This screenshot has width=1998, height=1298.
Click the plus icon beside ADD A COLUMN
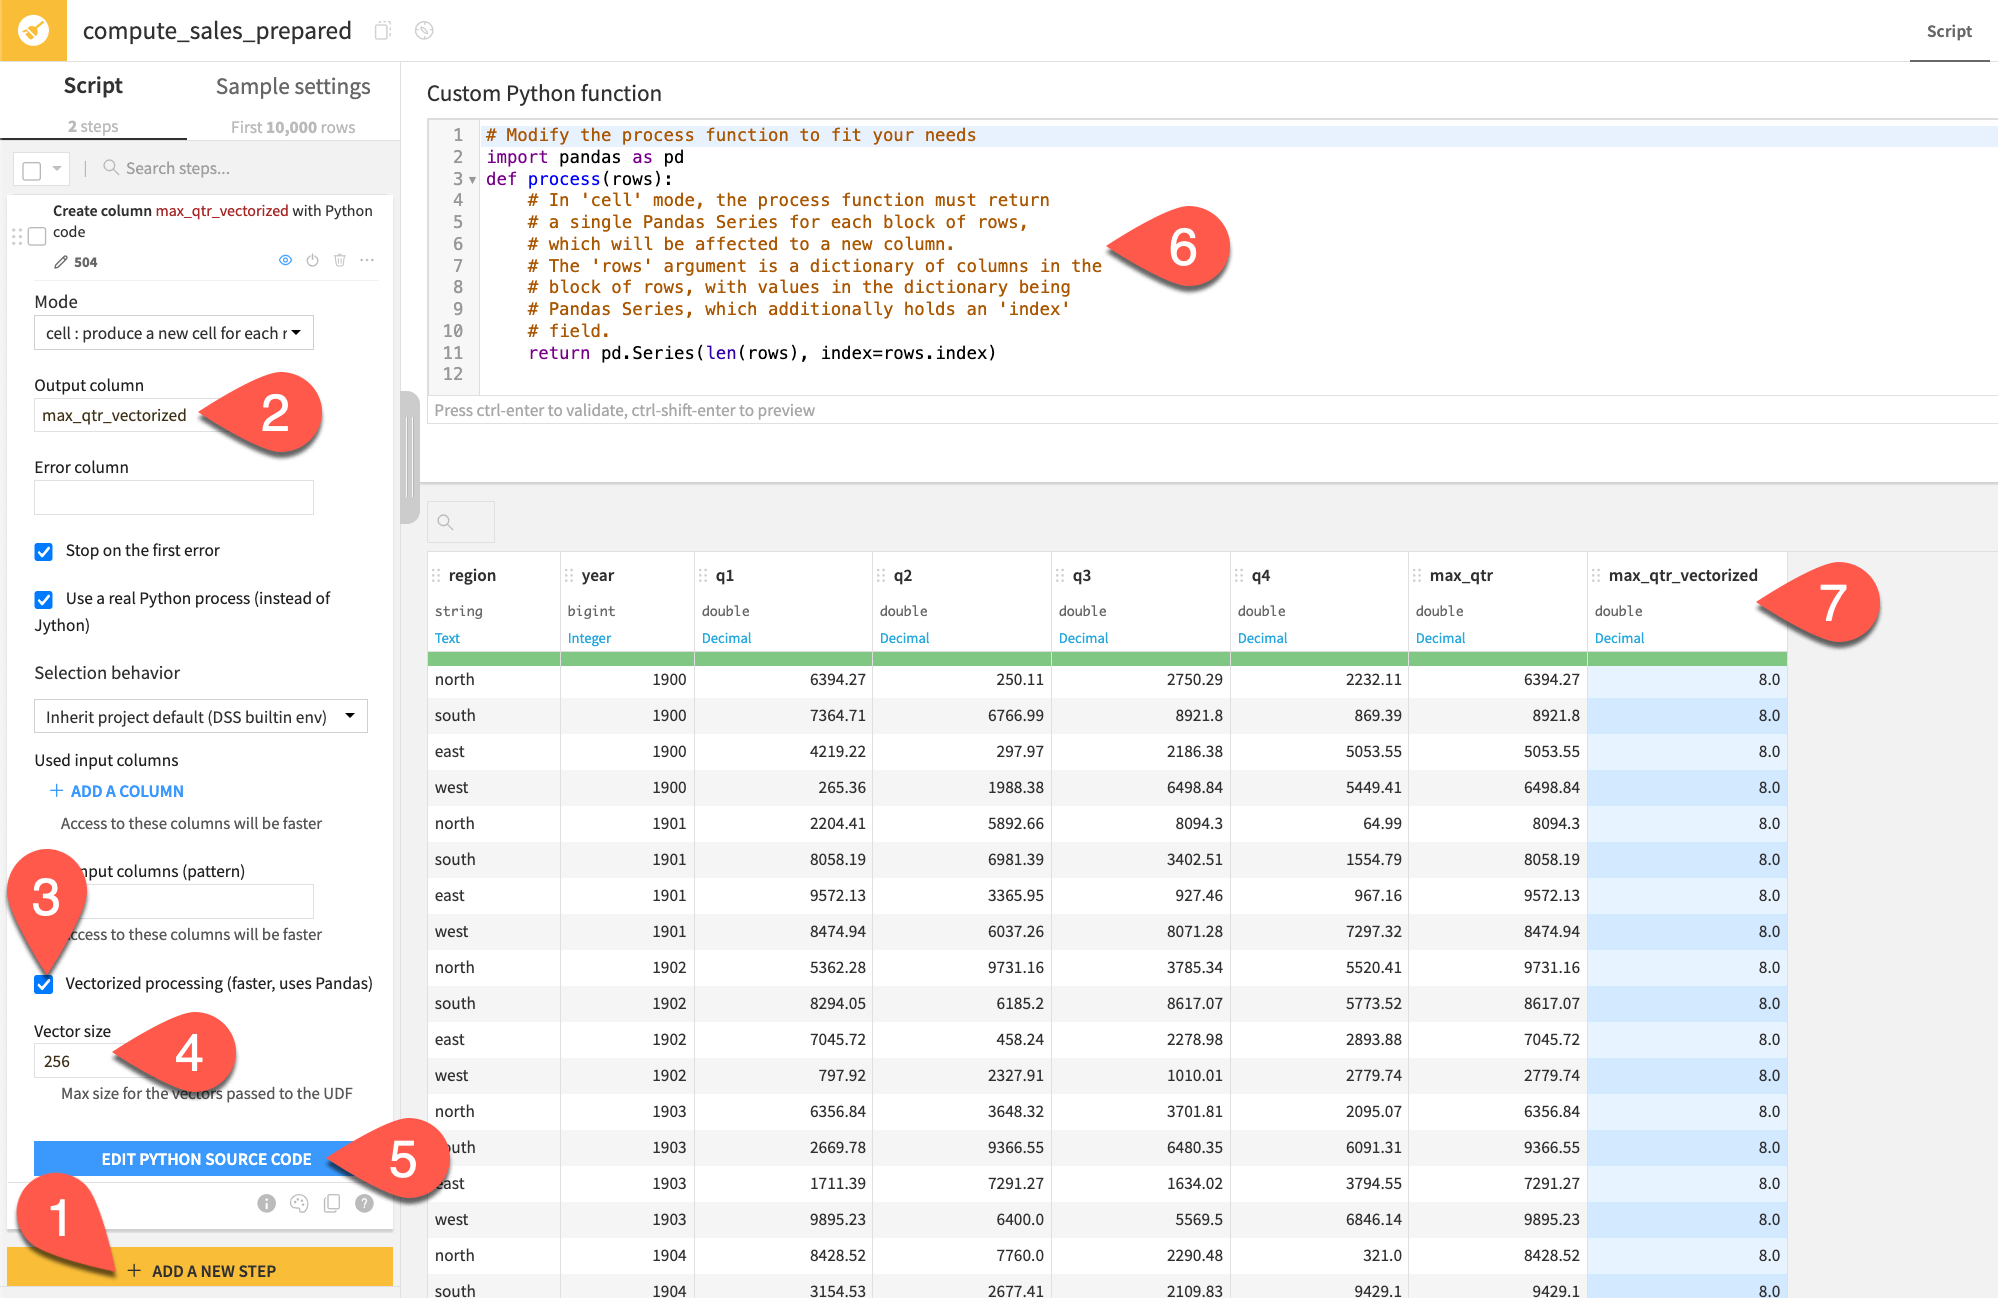click(x=57, y=791)
